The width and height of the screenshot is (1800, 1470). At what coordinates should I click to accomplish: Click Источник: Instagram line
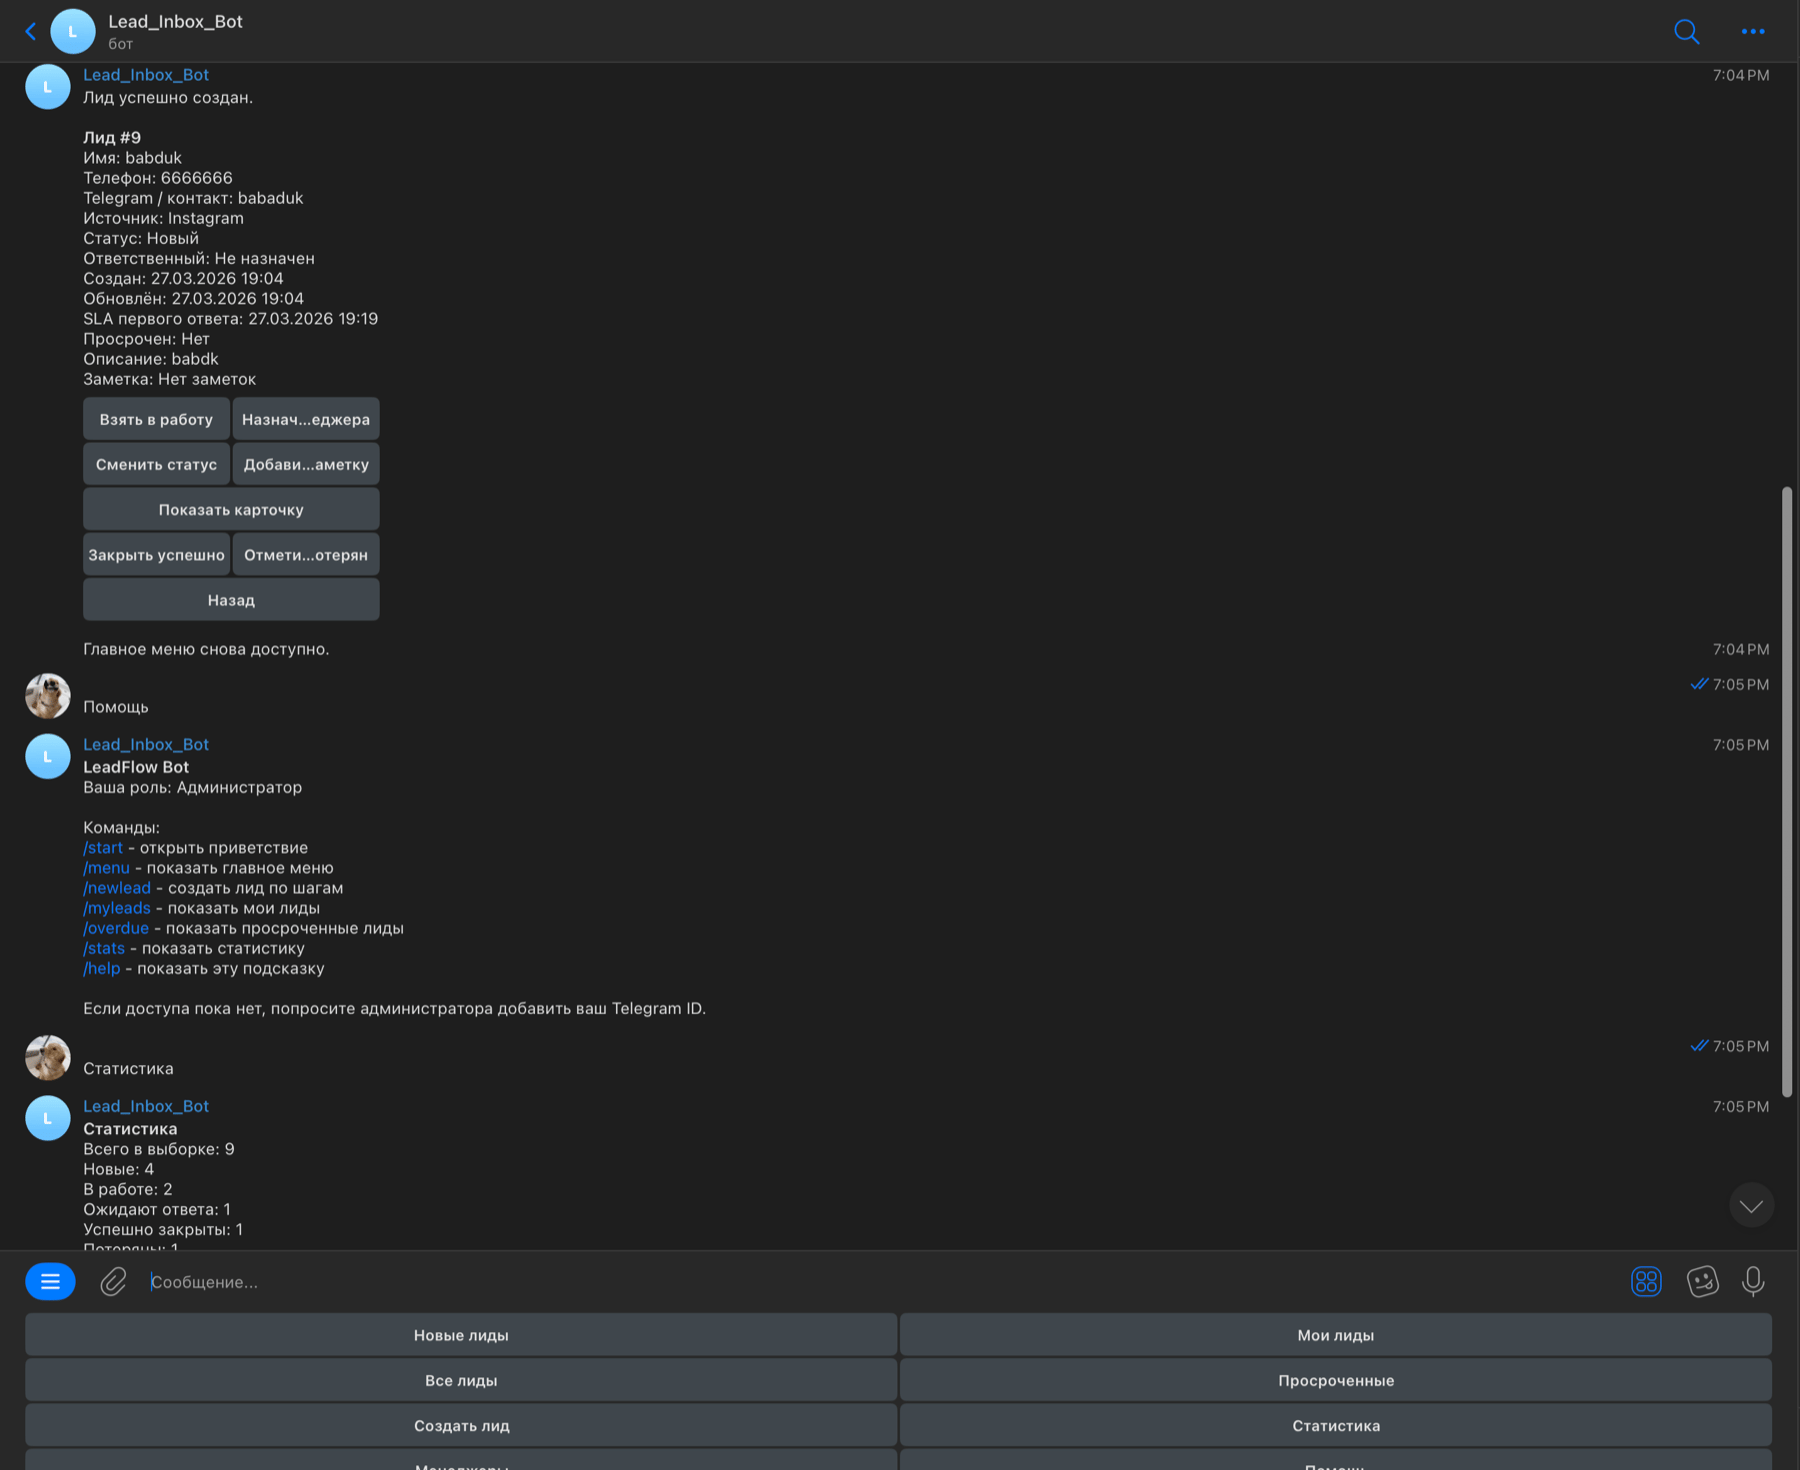163,218
